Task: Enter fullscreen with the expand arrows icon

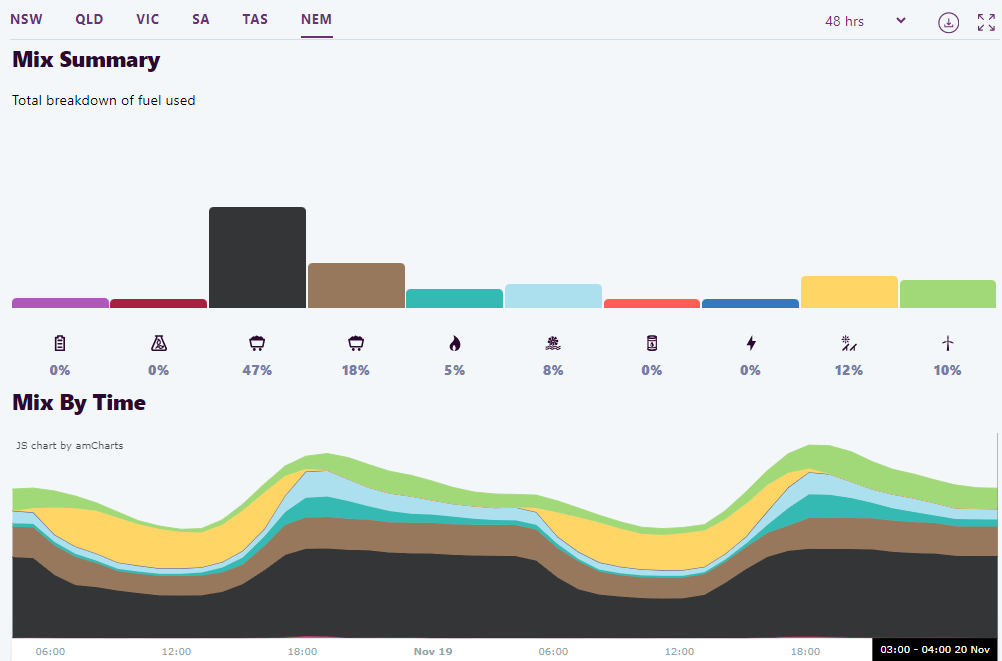Action: [x=986, y=22]
